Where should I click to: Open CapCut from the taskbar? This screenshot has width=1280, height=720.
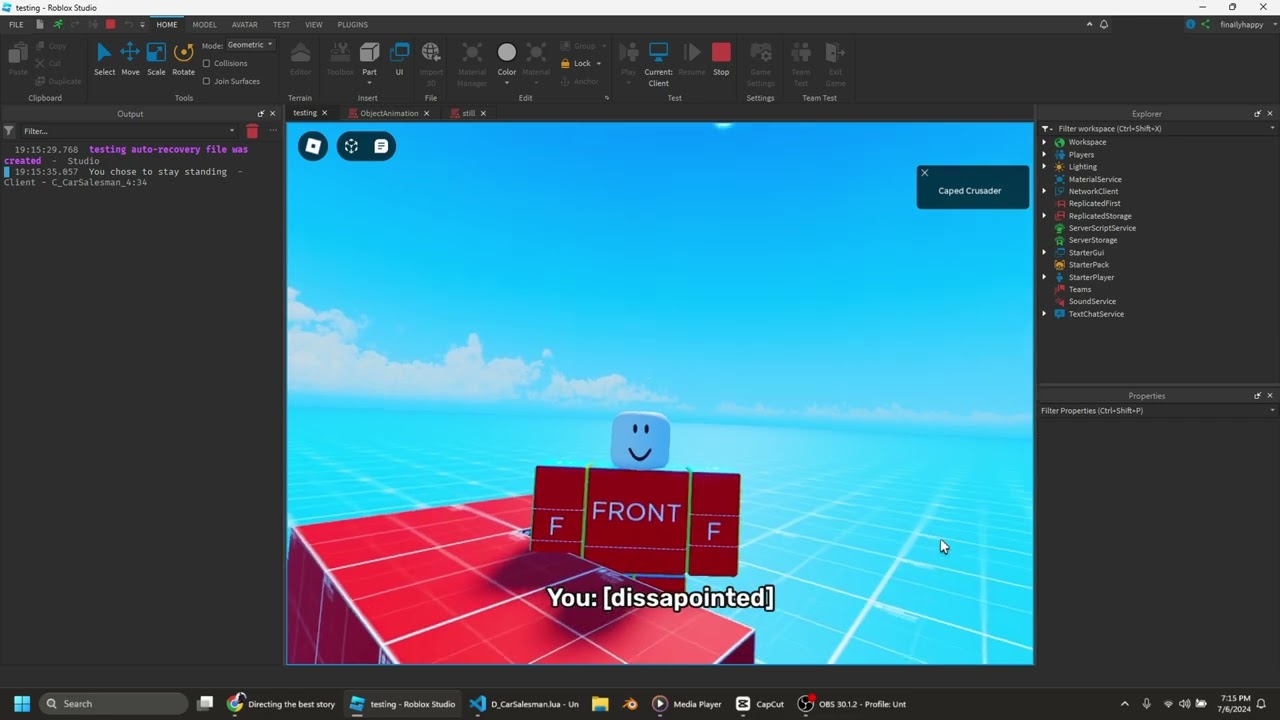pyautogui.click(x=760, y=704)
